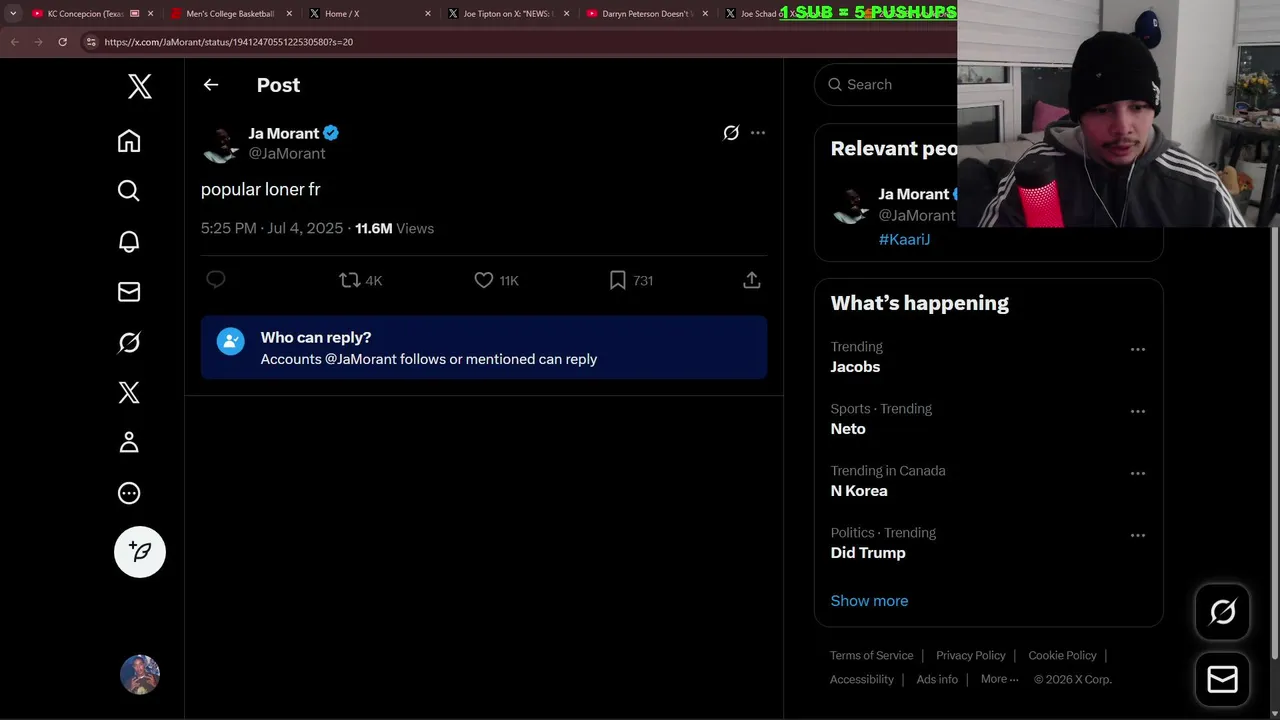View site information icon beside the URL
The image size is (1280, 720).
click(x=91, y=42)
